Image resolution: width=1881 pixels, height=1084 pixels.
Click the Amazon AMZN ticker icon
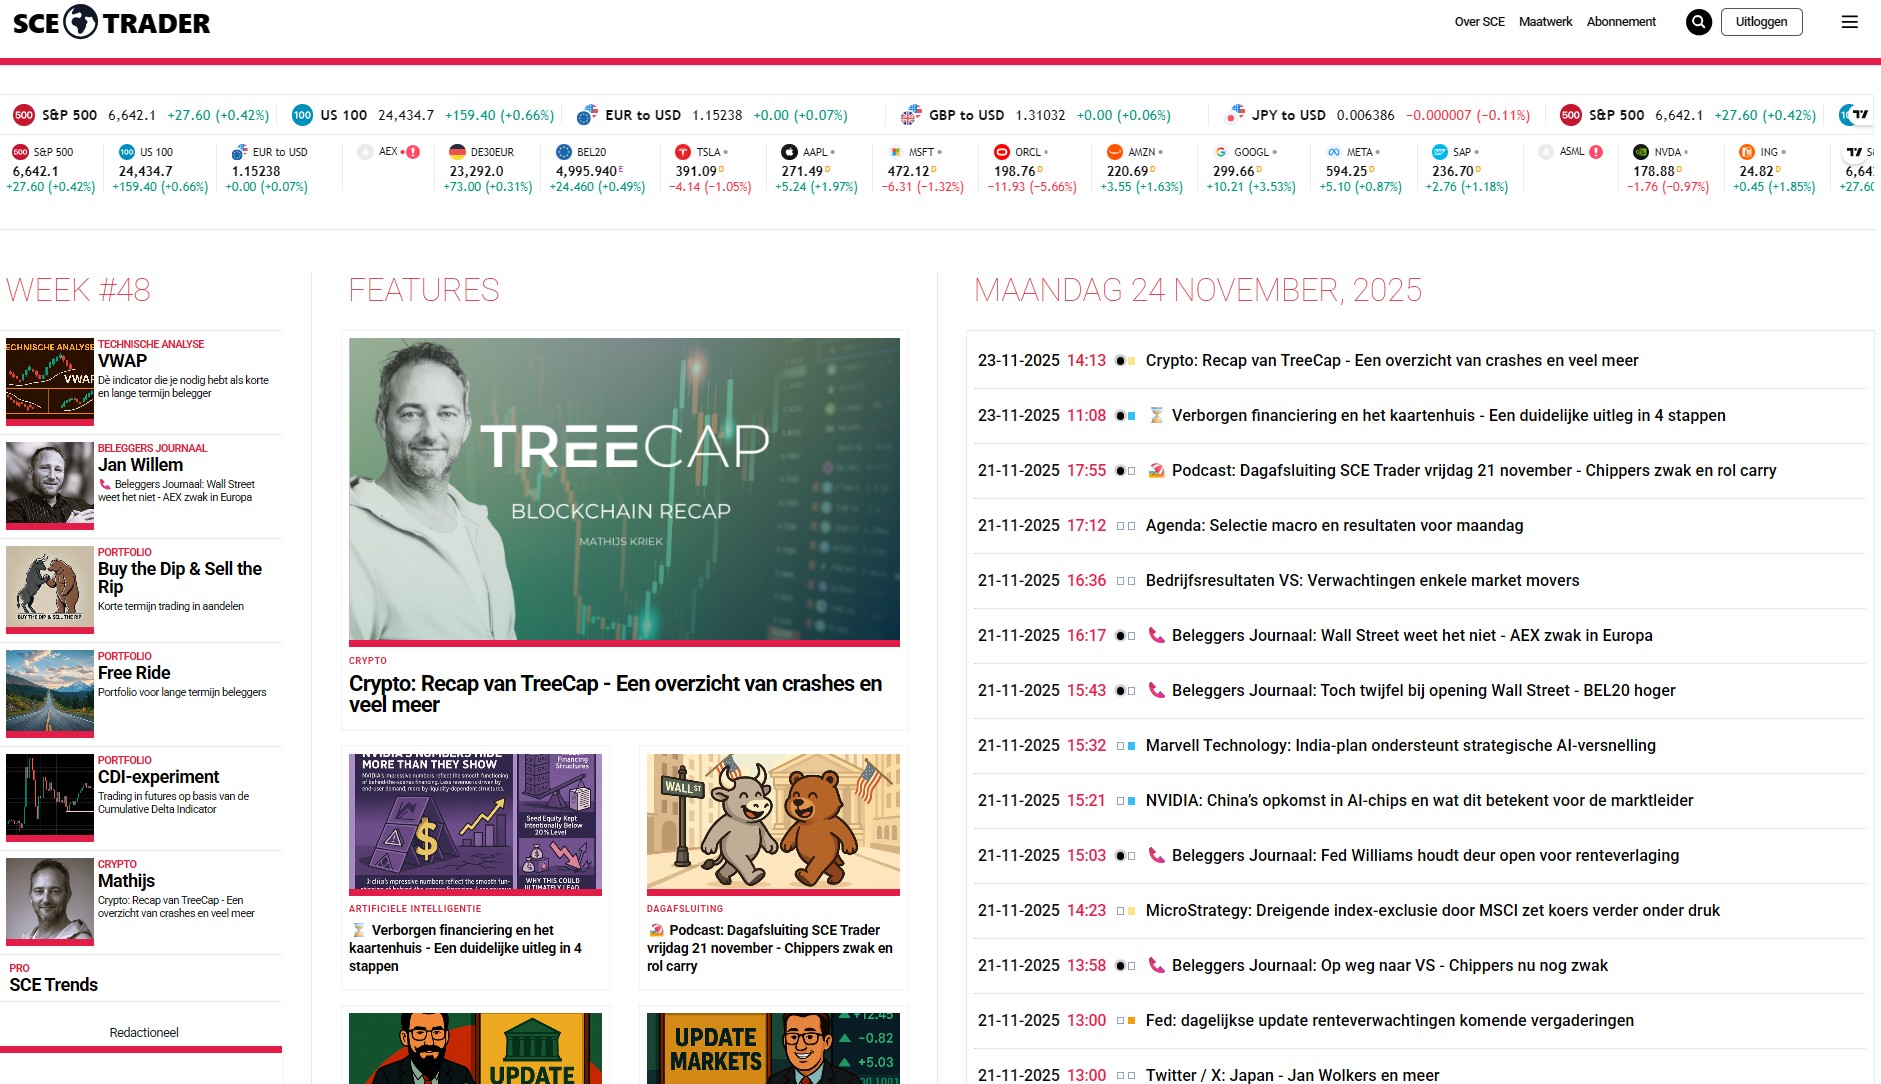(1114, 152)
